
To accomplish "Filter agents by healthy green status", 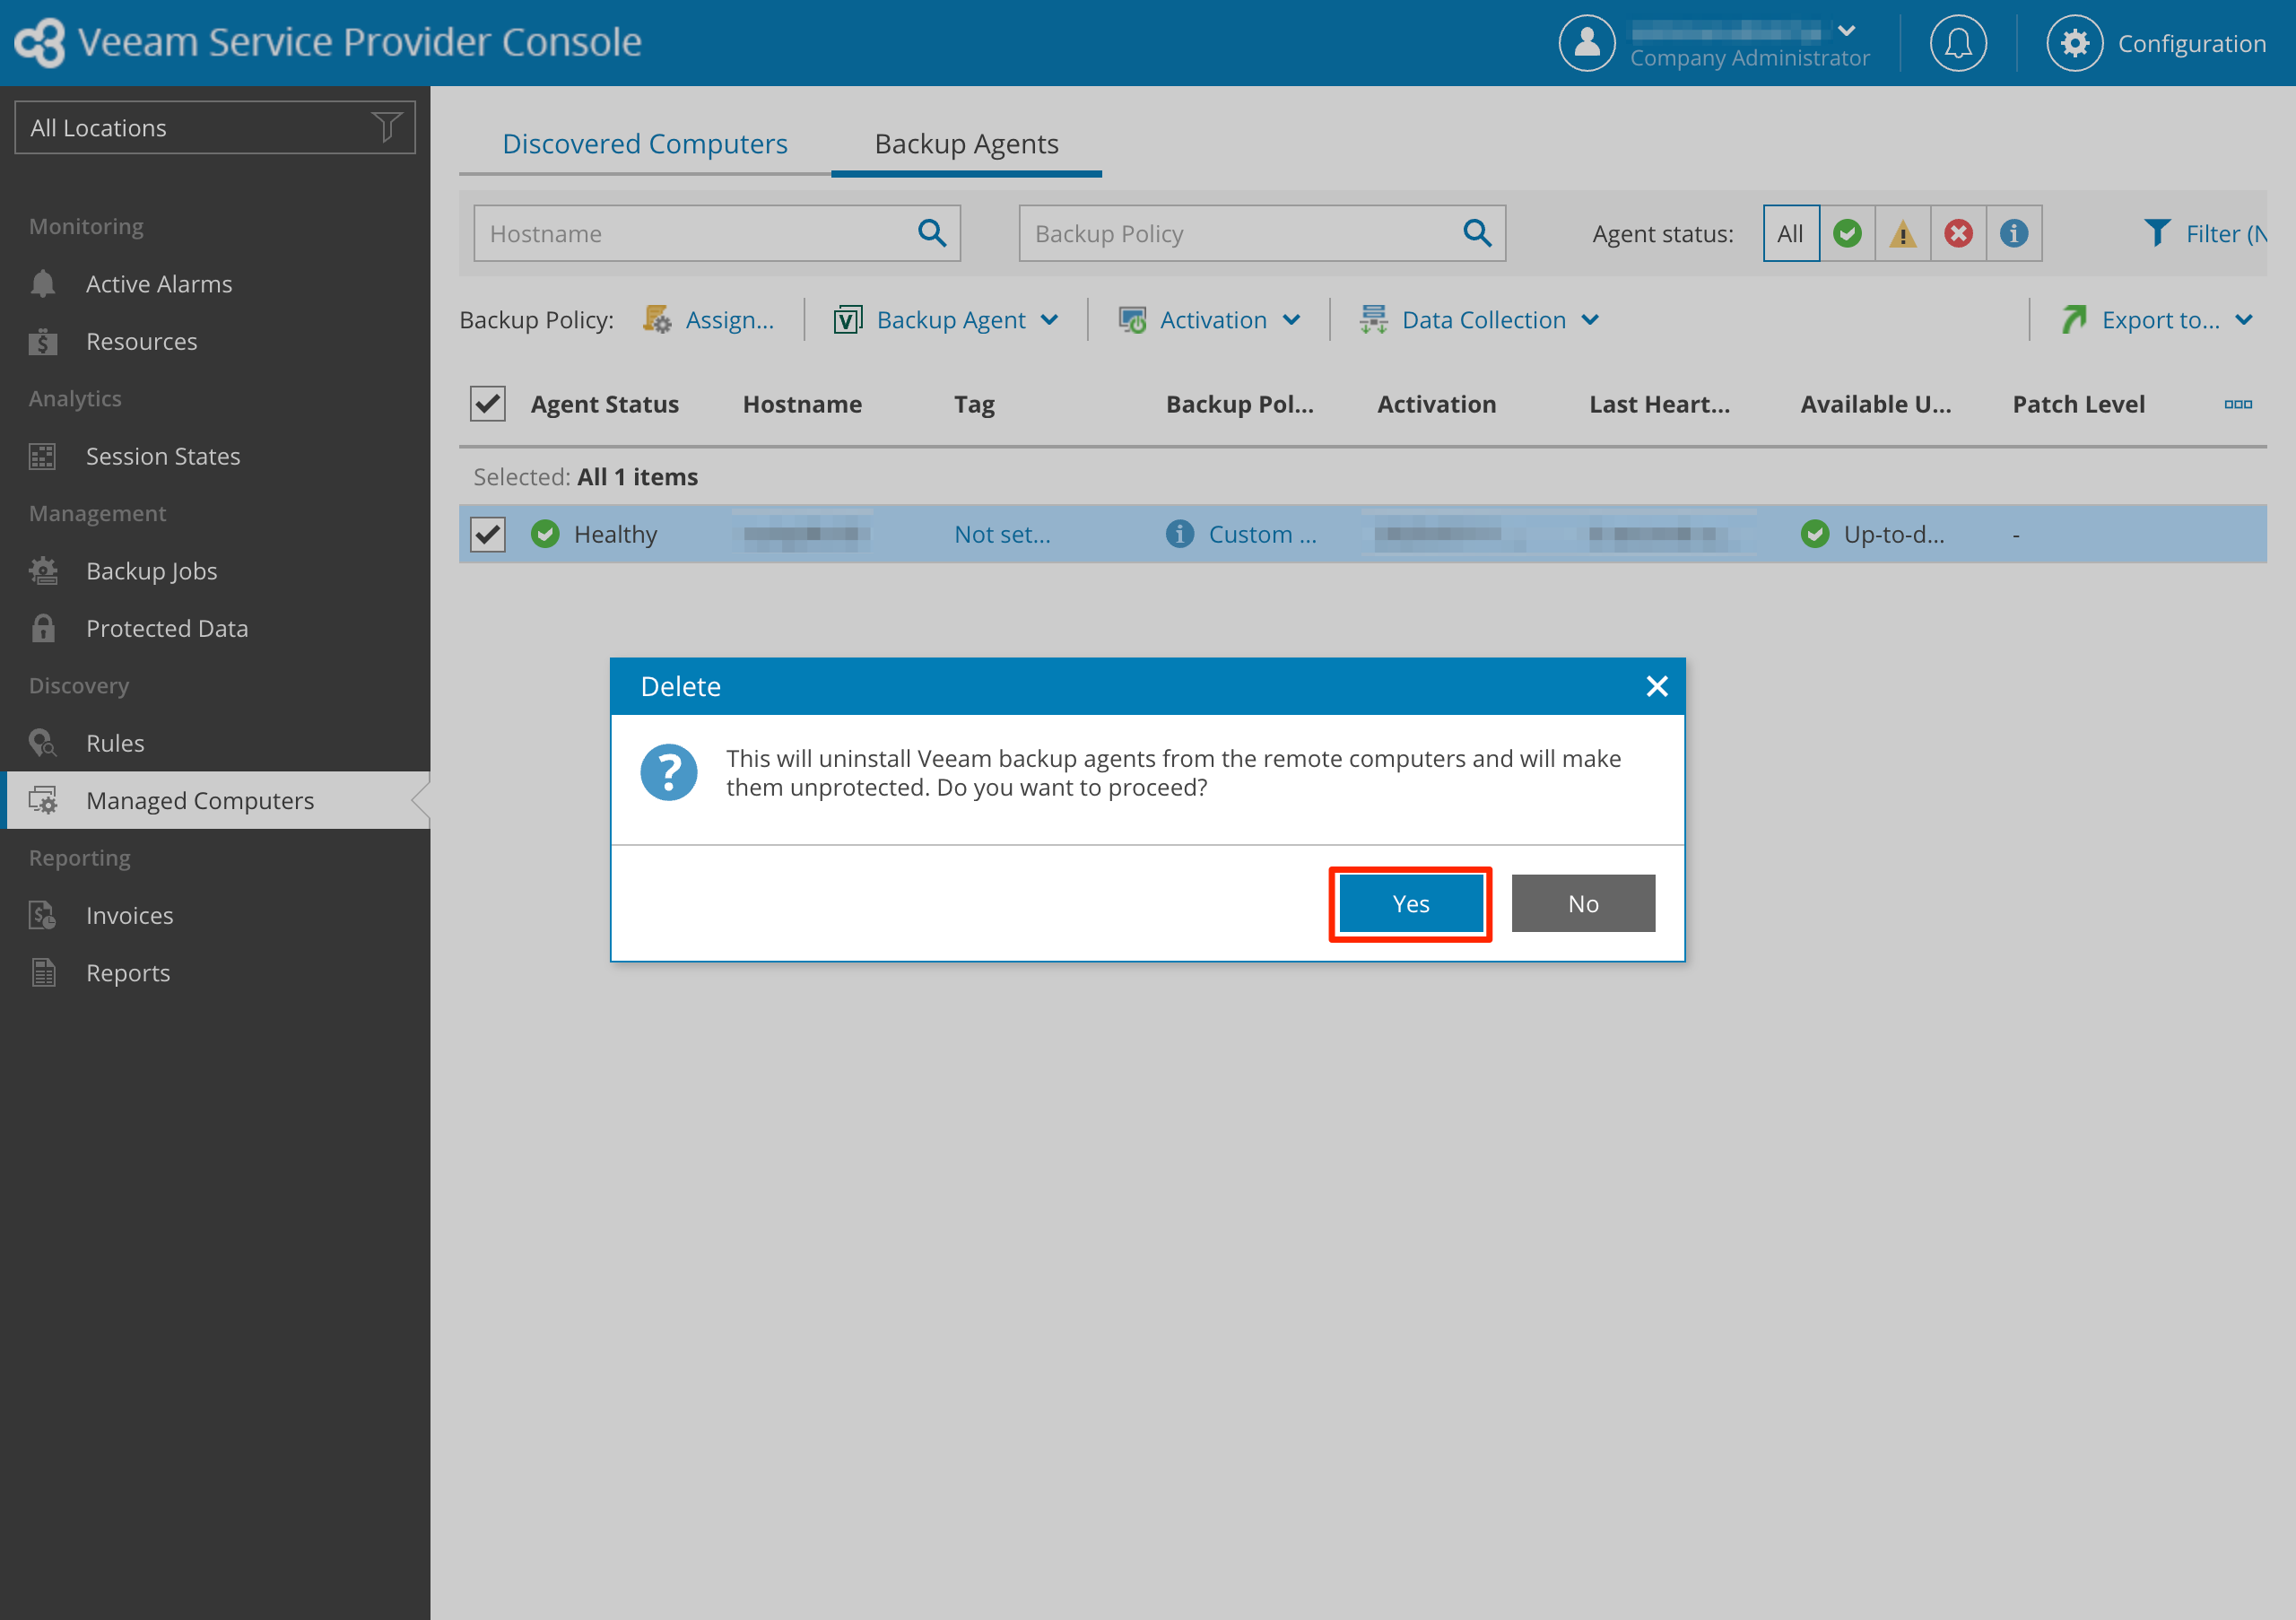I will [x=1847, y=233].
